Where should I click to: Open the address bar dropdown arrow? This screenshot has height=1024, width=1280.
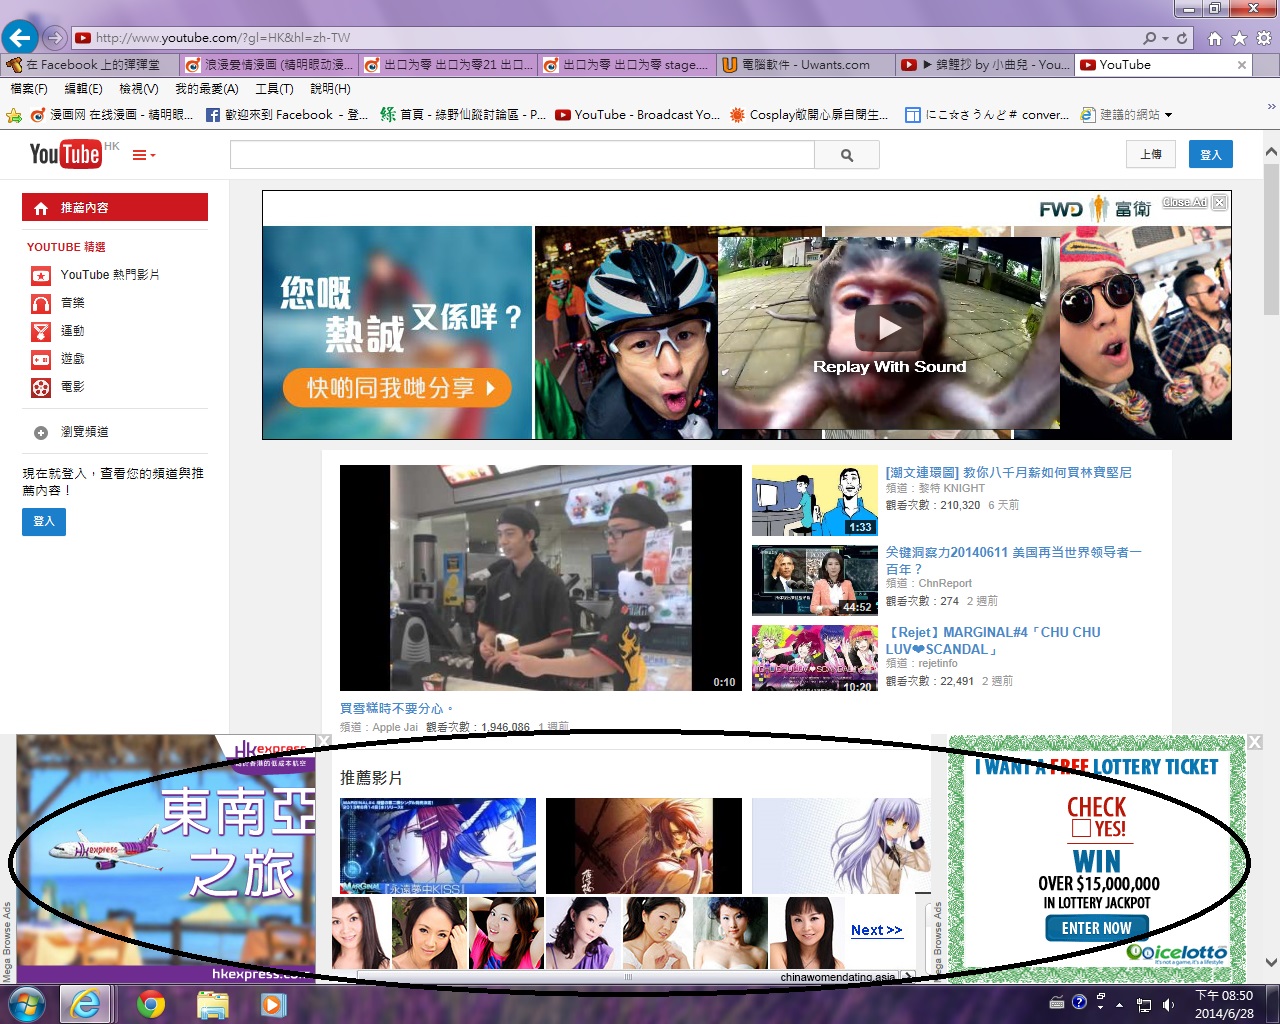click(x=1165, y=38)
